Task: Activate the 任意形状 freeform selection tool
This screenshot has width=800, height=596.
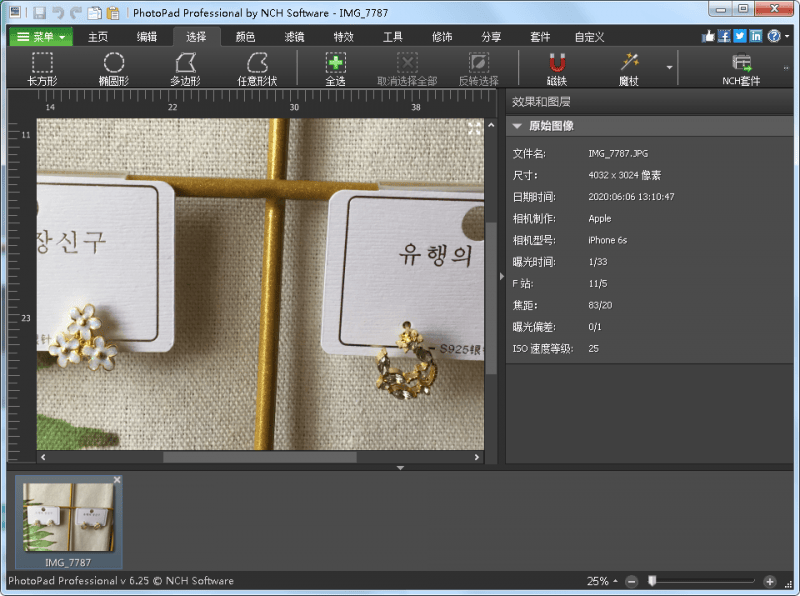Action: [x=257, y=68]
